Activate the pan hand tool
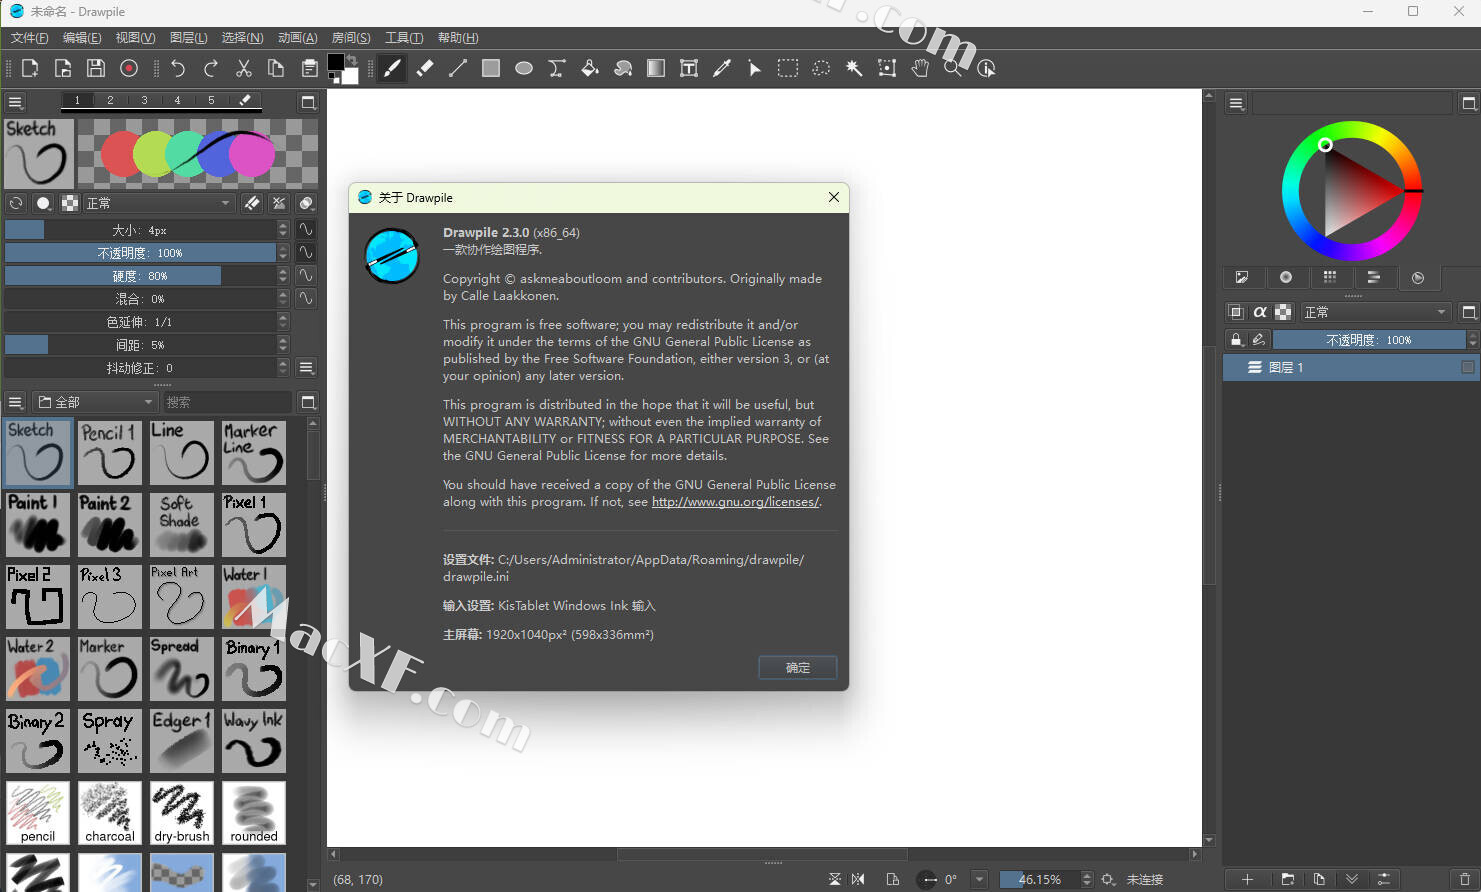The image size is (1481, 892). [x=920, y=68]
